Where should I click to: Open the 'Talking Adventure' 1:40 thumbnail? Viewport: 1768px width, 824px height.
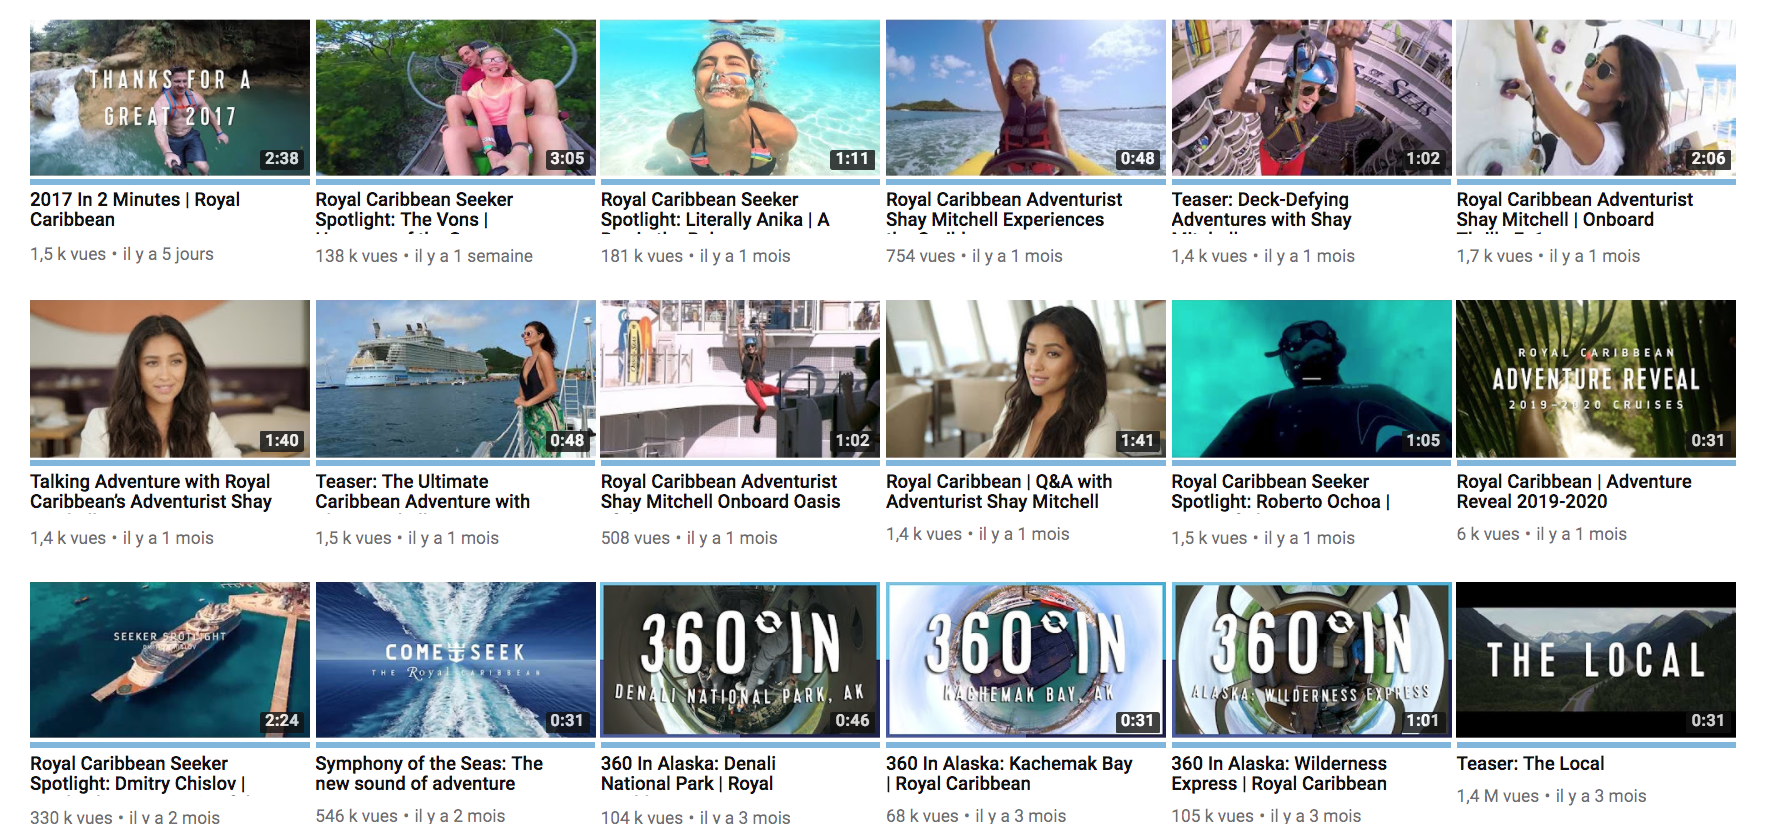(170, 379)
